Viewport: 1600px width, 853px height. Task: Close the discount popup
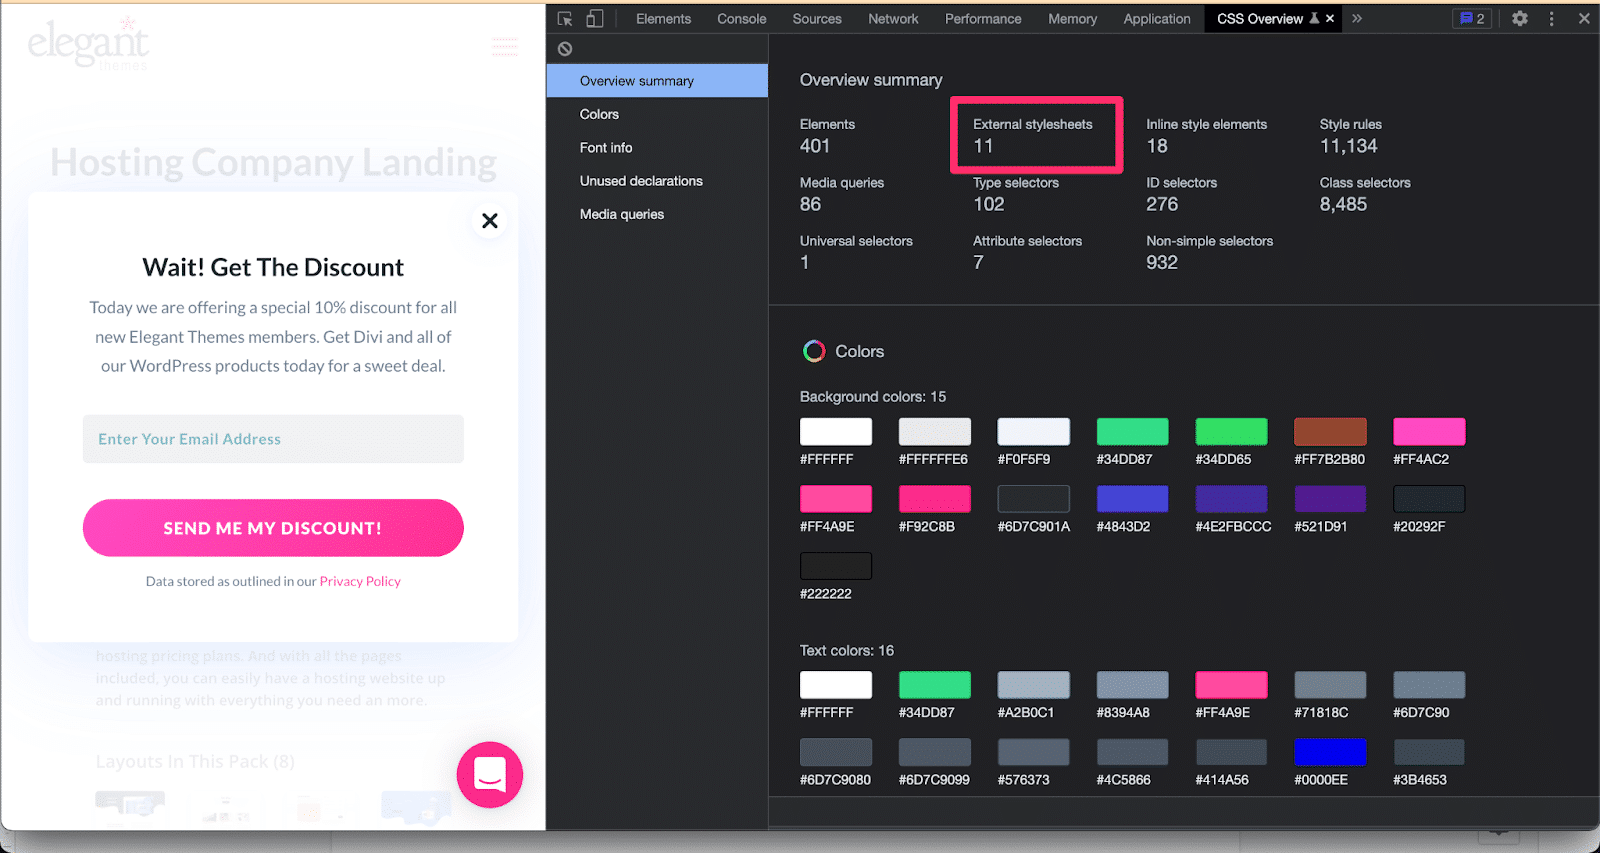point(490,221)
